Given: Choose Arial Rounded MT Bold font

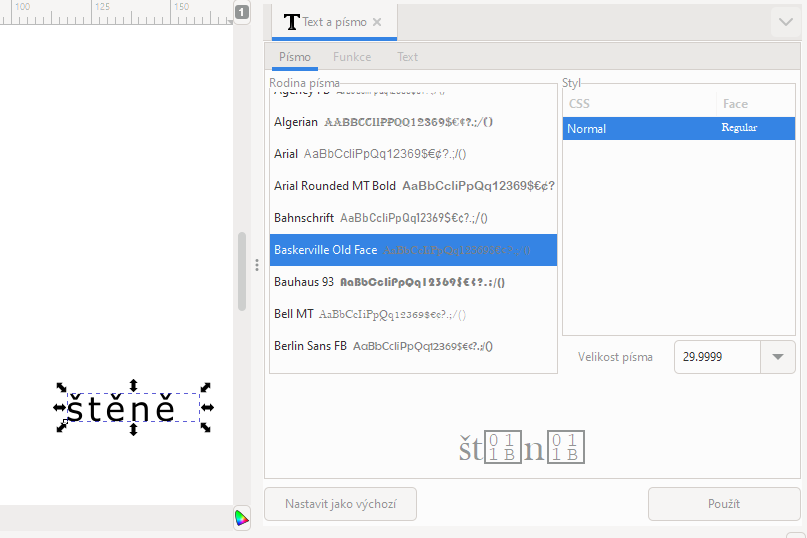Looking at the screenshot, I should tap(413, 186).
